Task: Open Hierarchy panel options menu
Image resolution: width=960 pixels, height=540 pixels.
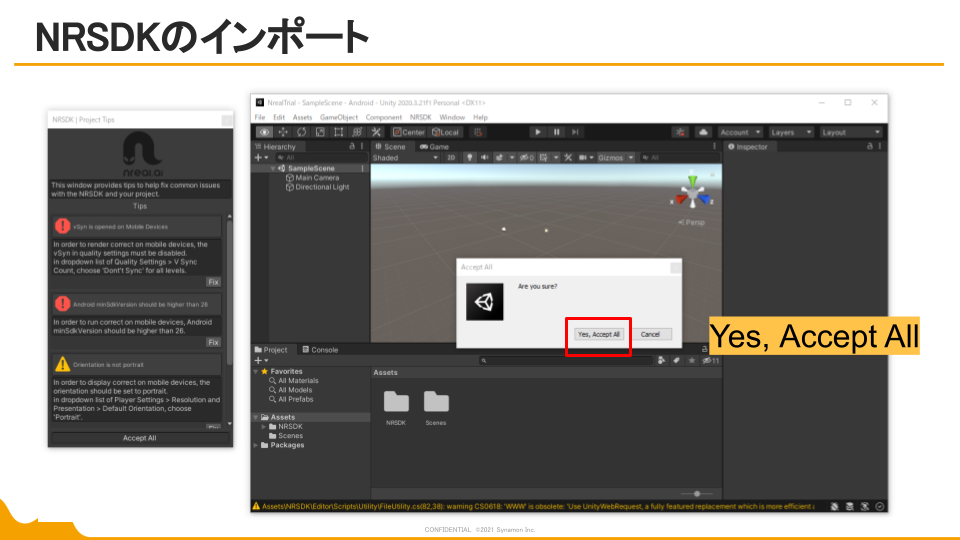Action: point(362,146)
